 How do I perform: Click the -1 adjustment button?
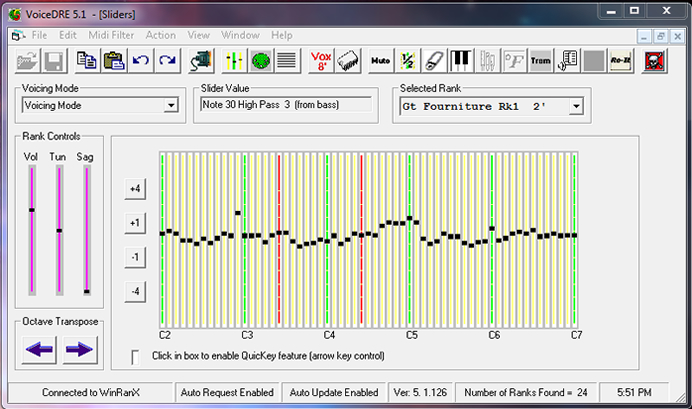[135, 257]
